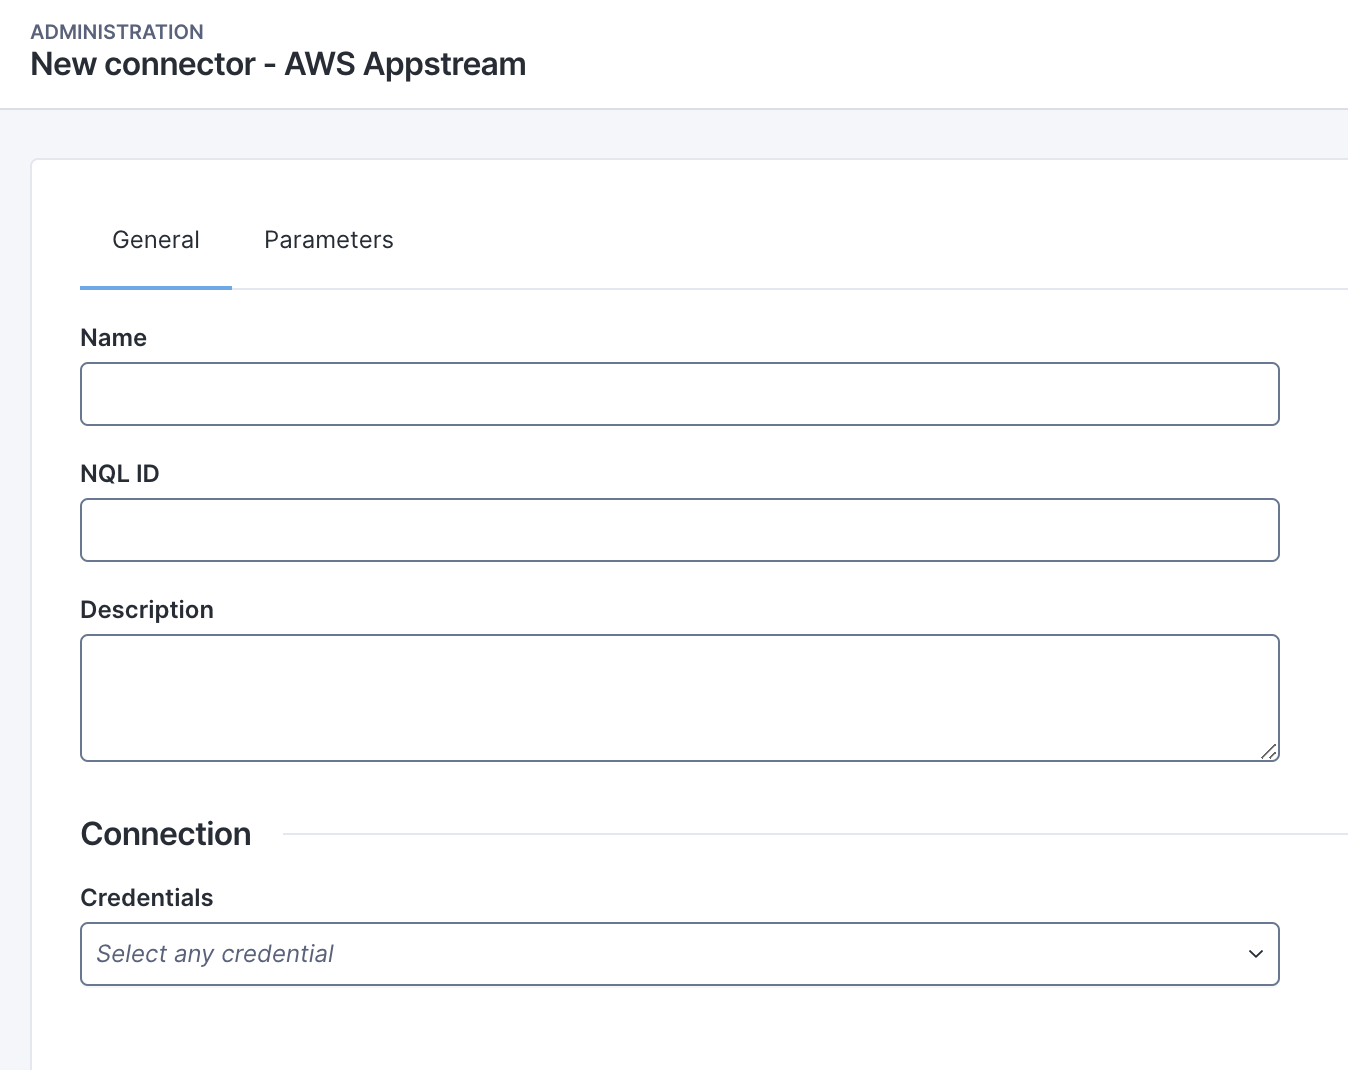The image size is (1348, 1070).
Task: Switch to the Parameters tab
Action: pos(328,240)
